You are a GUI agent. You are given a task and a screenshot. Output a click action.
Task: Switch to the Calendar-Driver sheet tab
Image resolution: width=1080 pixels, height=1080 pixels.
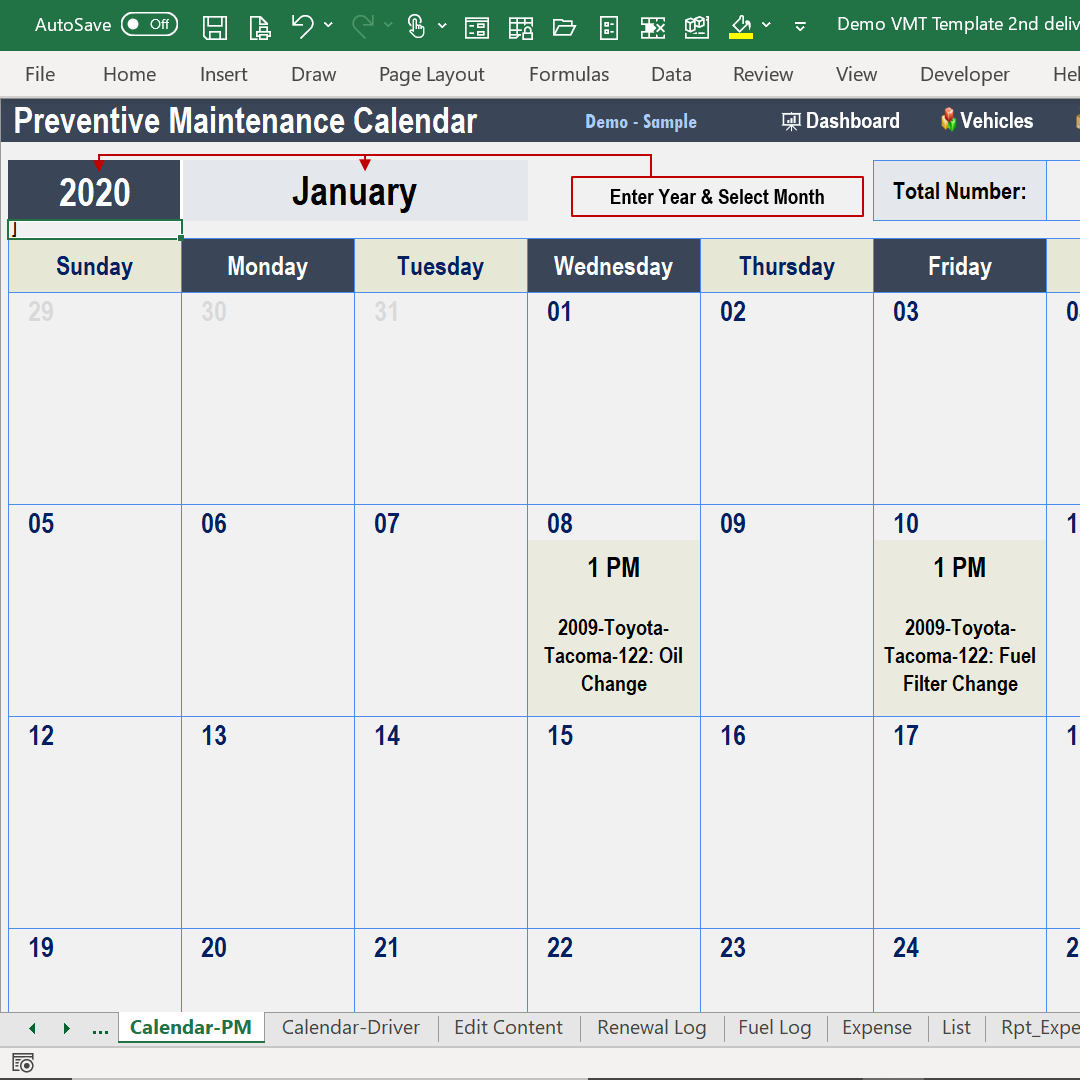coord(351,1027)
